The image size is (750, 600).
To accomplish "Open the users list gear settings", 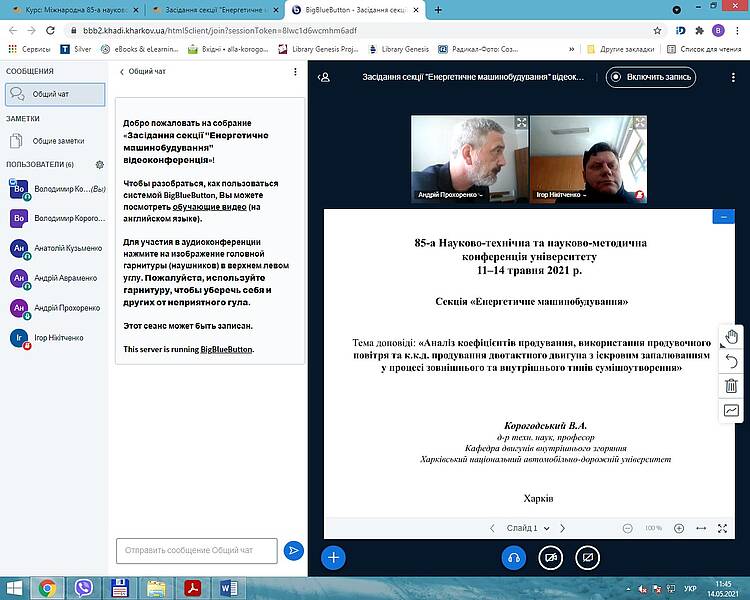I will (99, 164).
